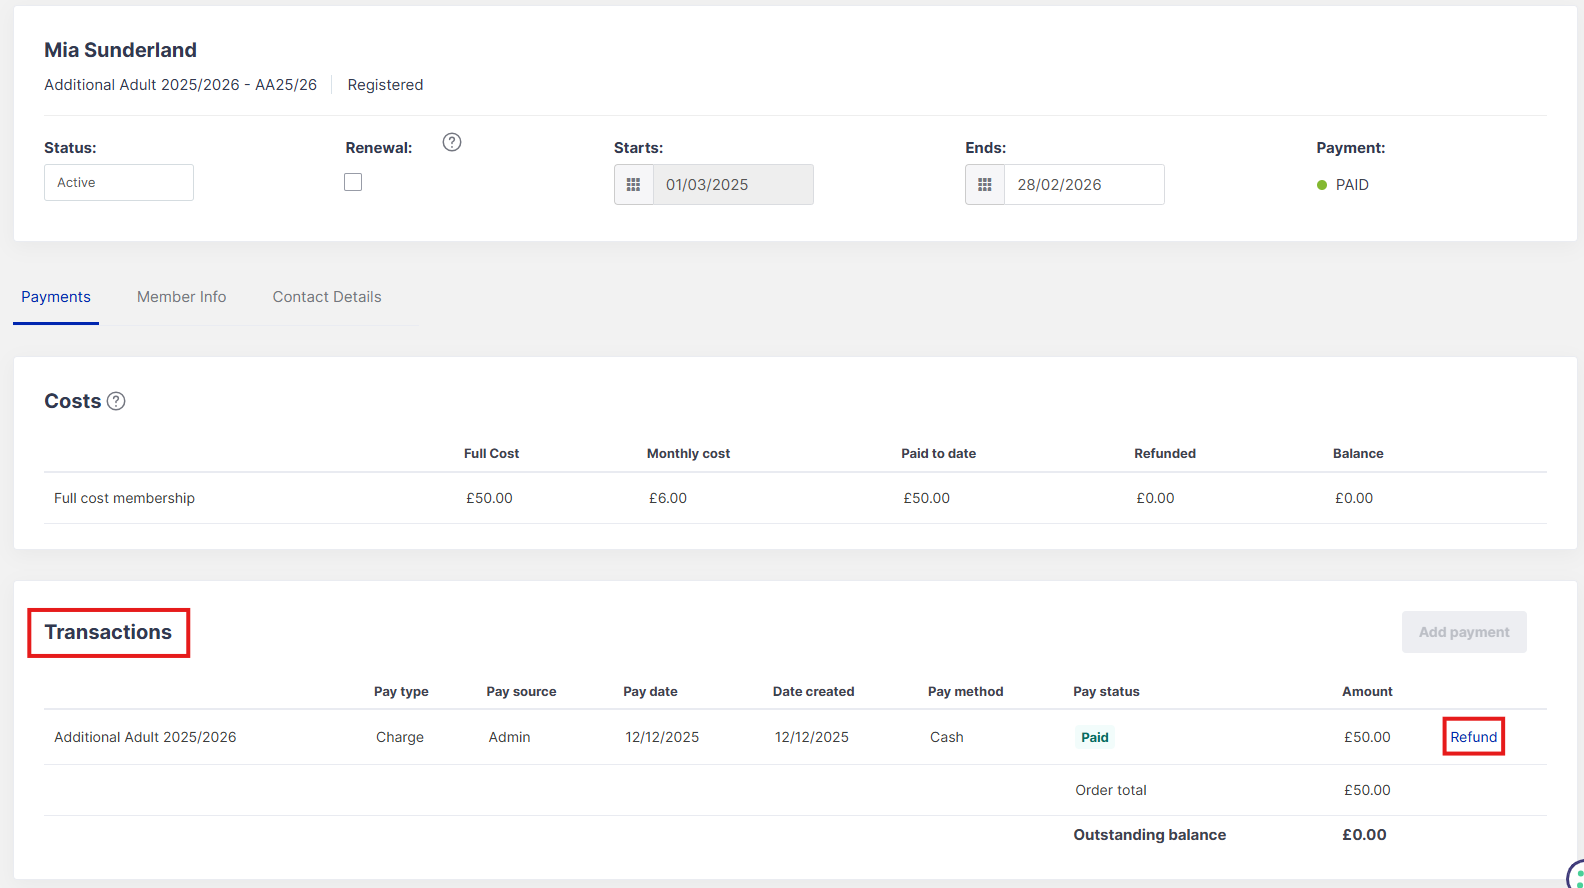Click the Renewal help question mark icon
Image resolution: width=1584 pixels, height=888 pixels.
(x=452, y=142)
